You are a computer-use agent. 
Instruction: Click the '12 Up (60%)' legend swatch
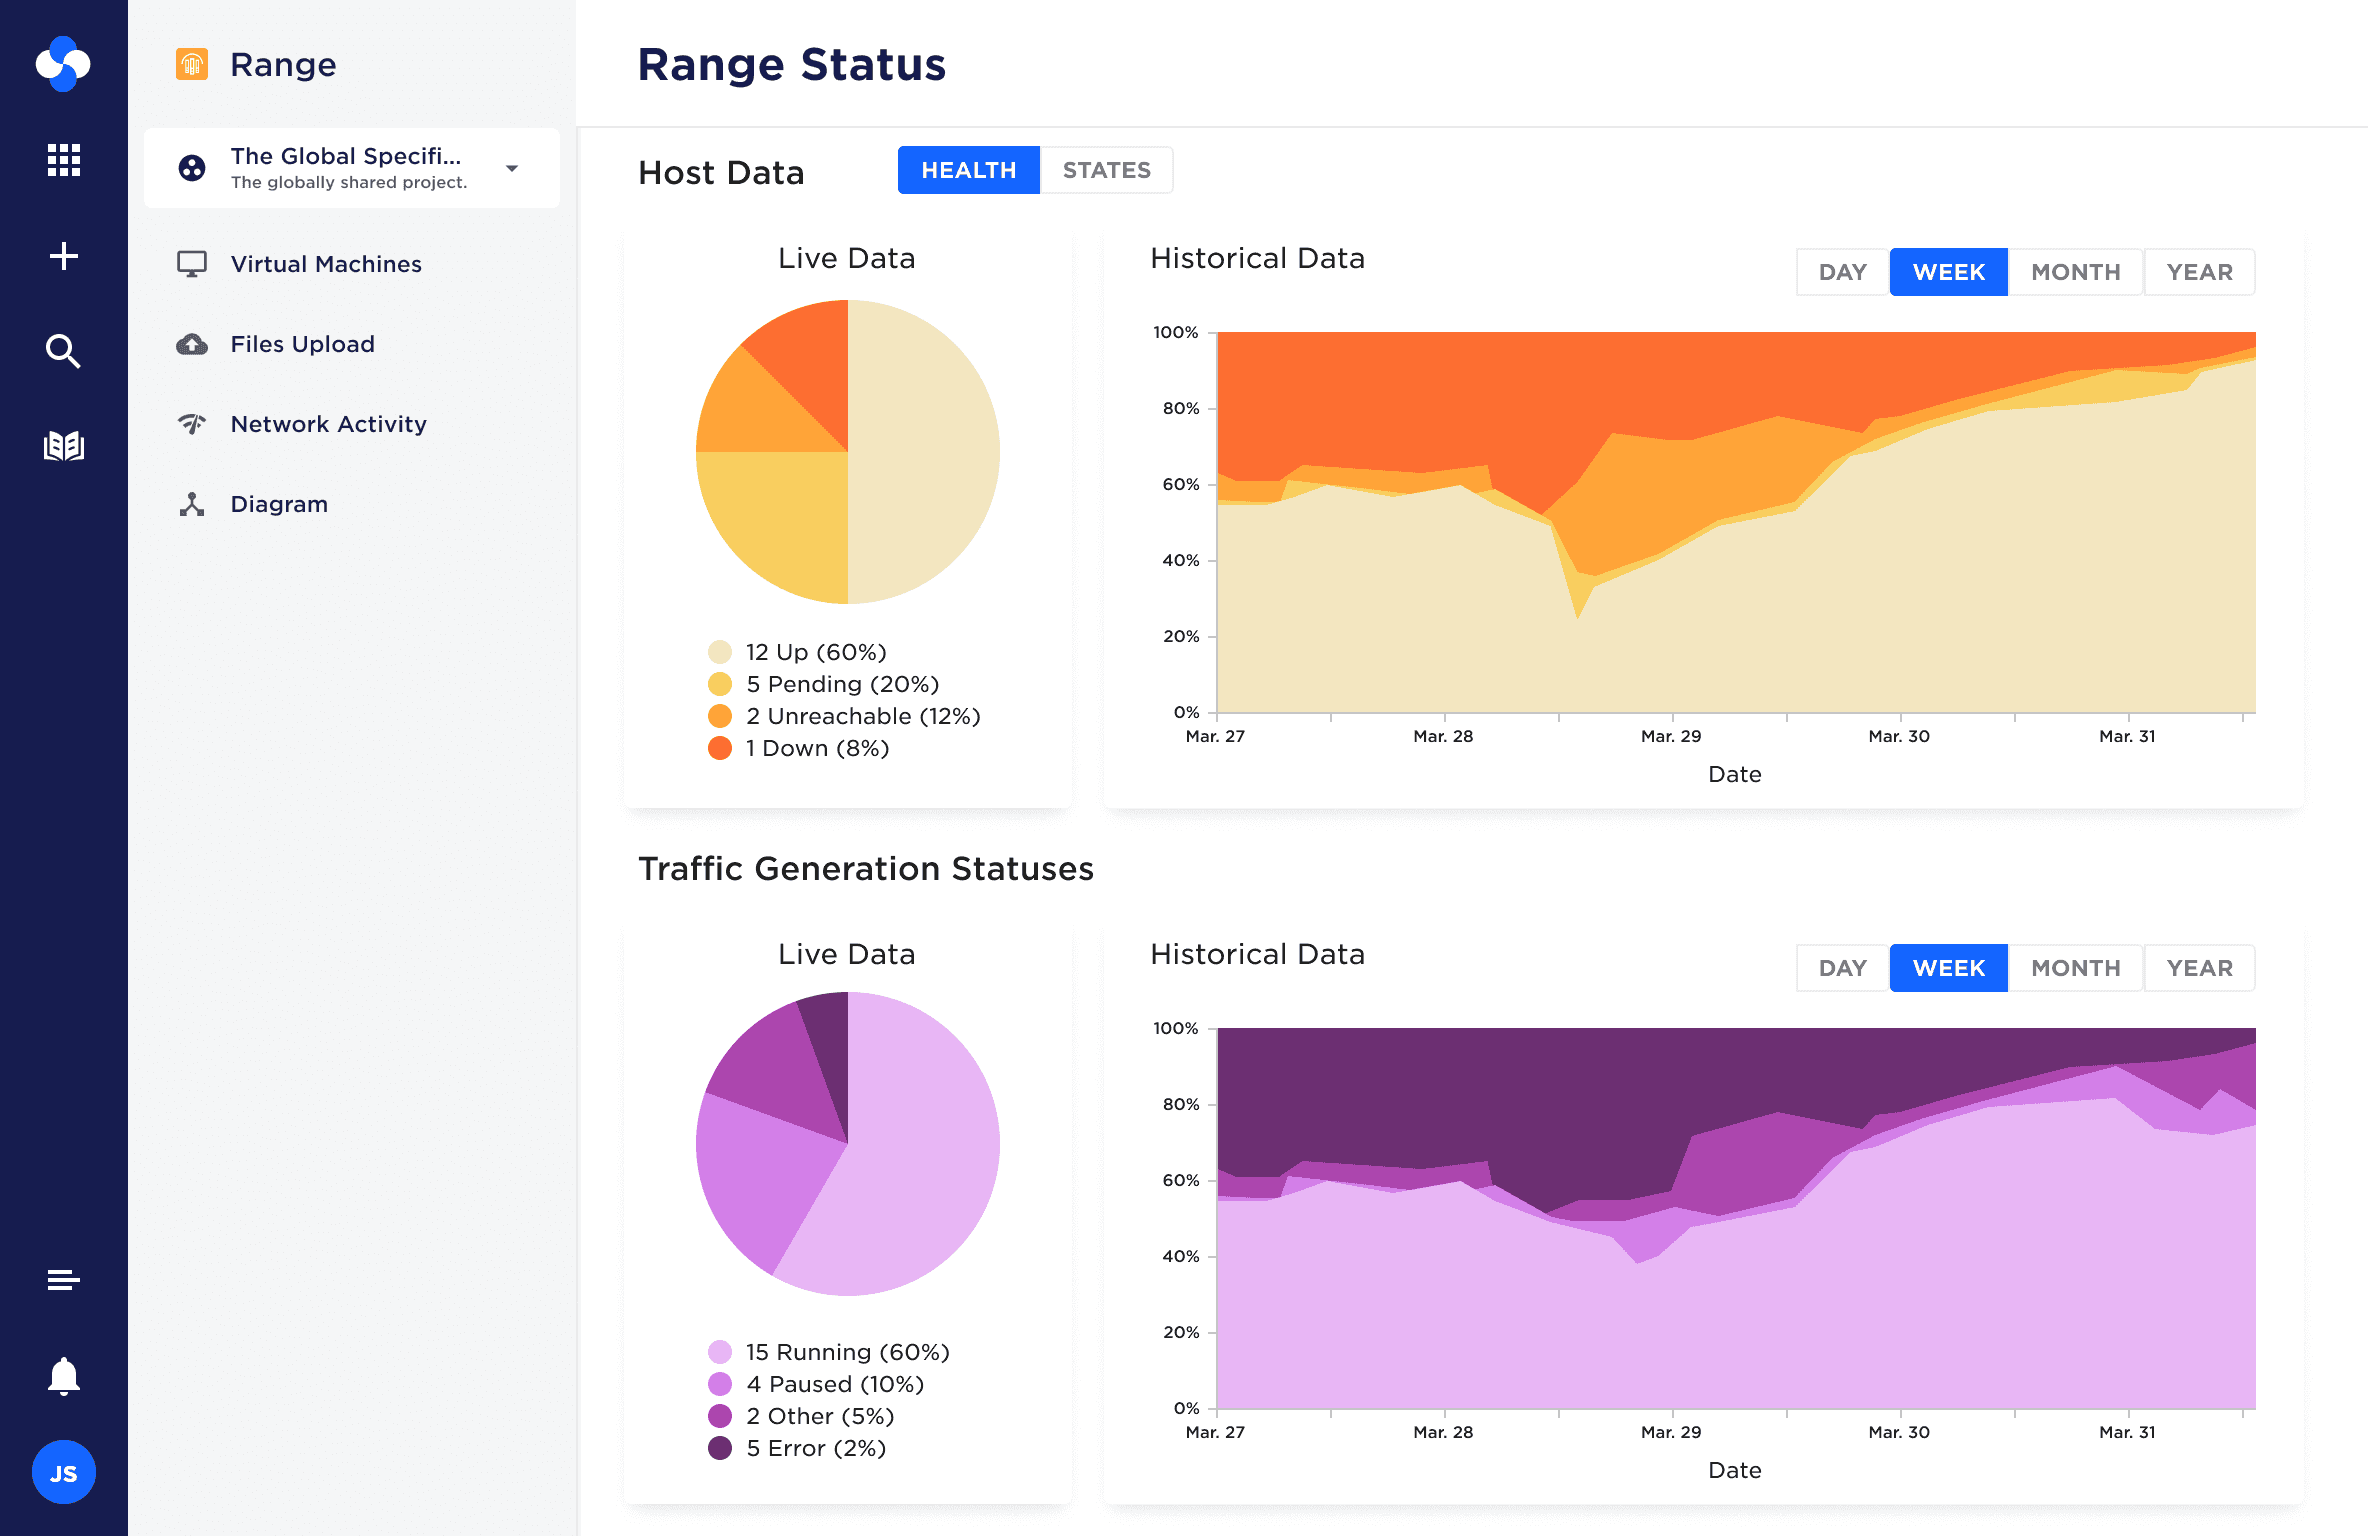click(720, 652)
